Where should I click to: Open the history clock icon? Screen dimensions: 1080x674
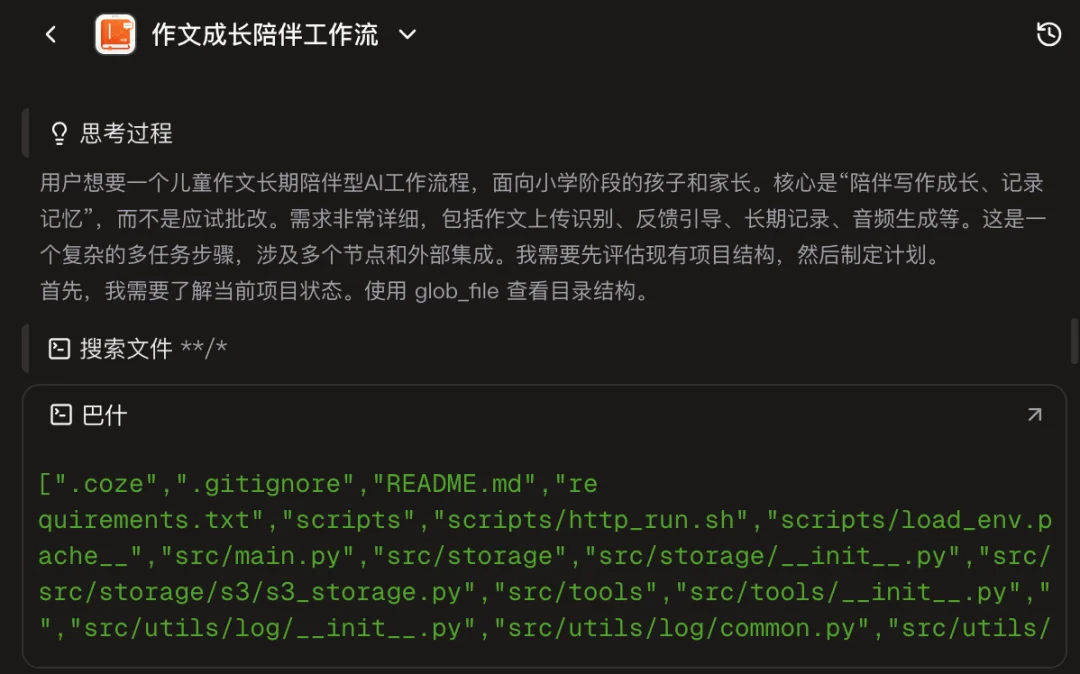tap(1048, 35)
